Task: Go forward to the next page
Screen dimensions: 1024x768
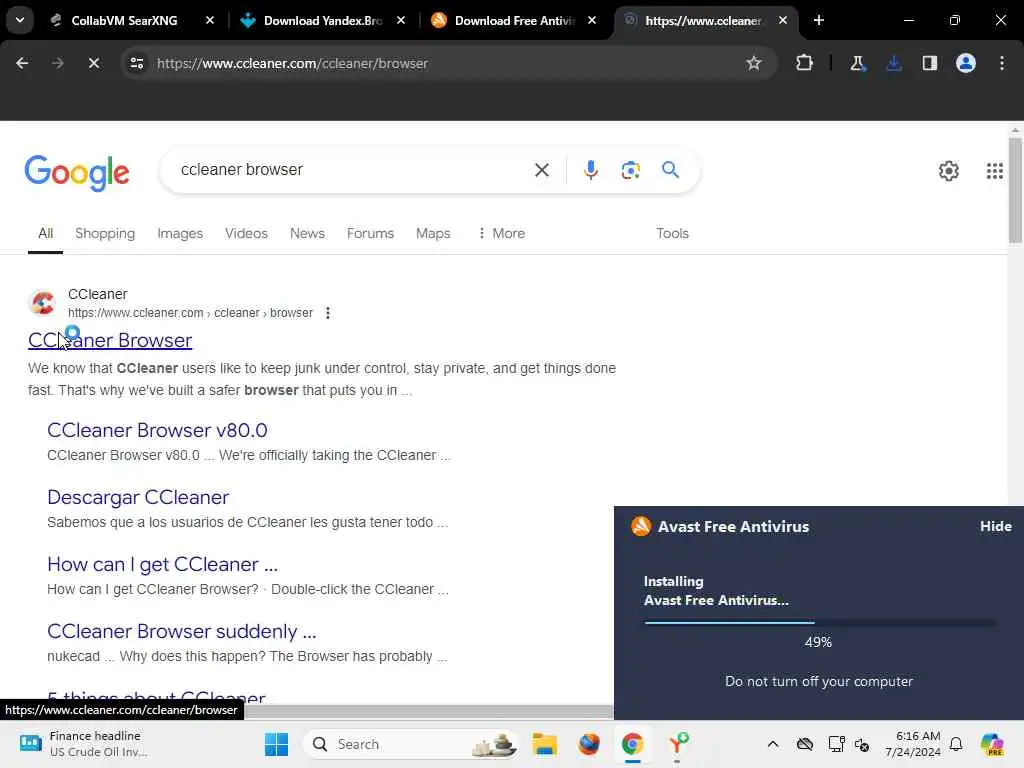Action: pos(57,63)
